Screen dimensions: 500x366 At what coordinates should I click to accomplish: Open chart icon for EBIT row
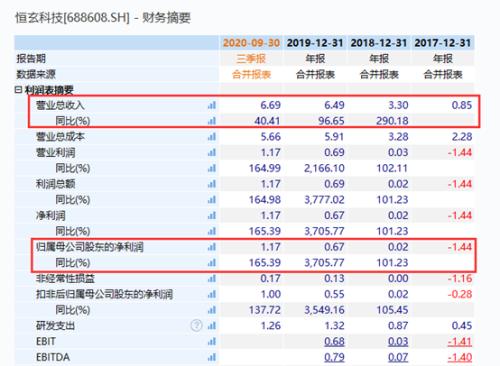pyautogui.click(x=212, y=342)
